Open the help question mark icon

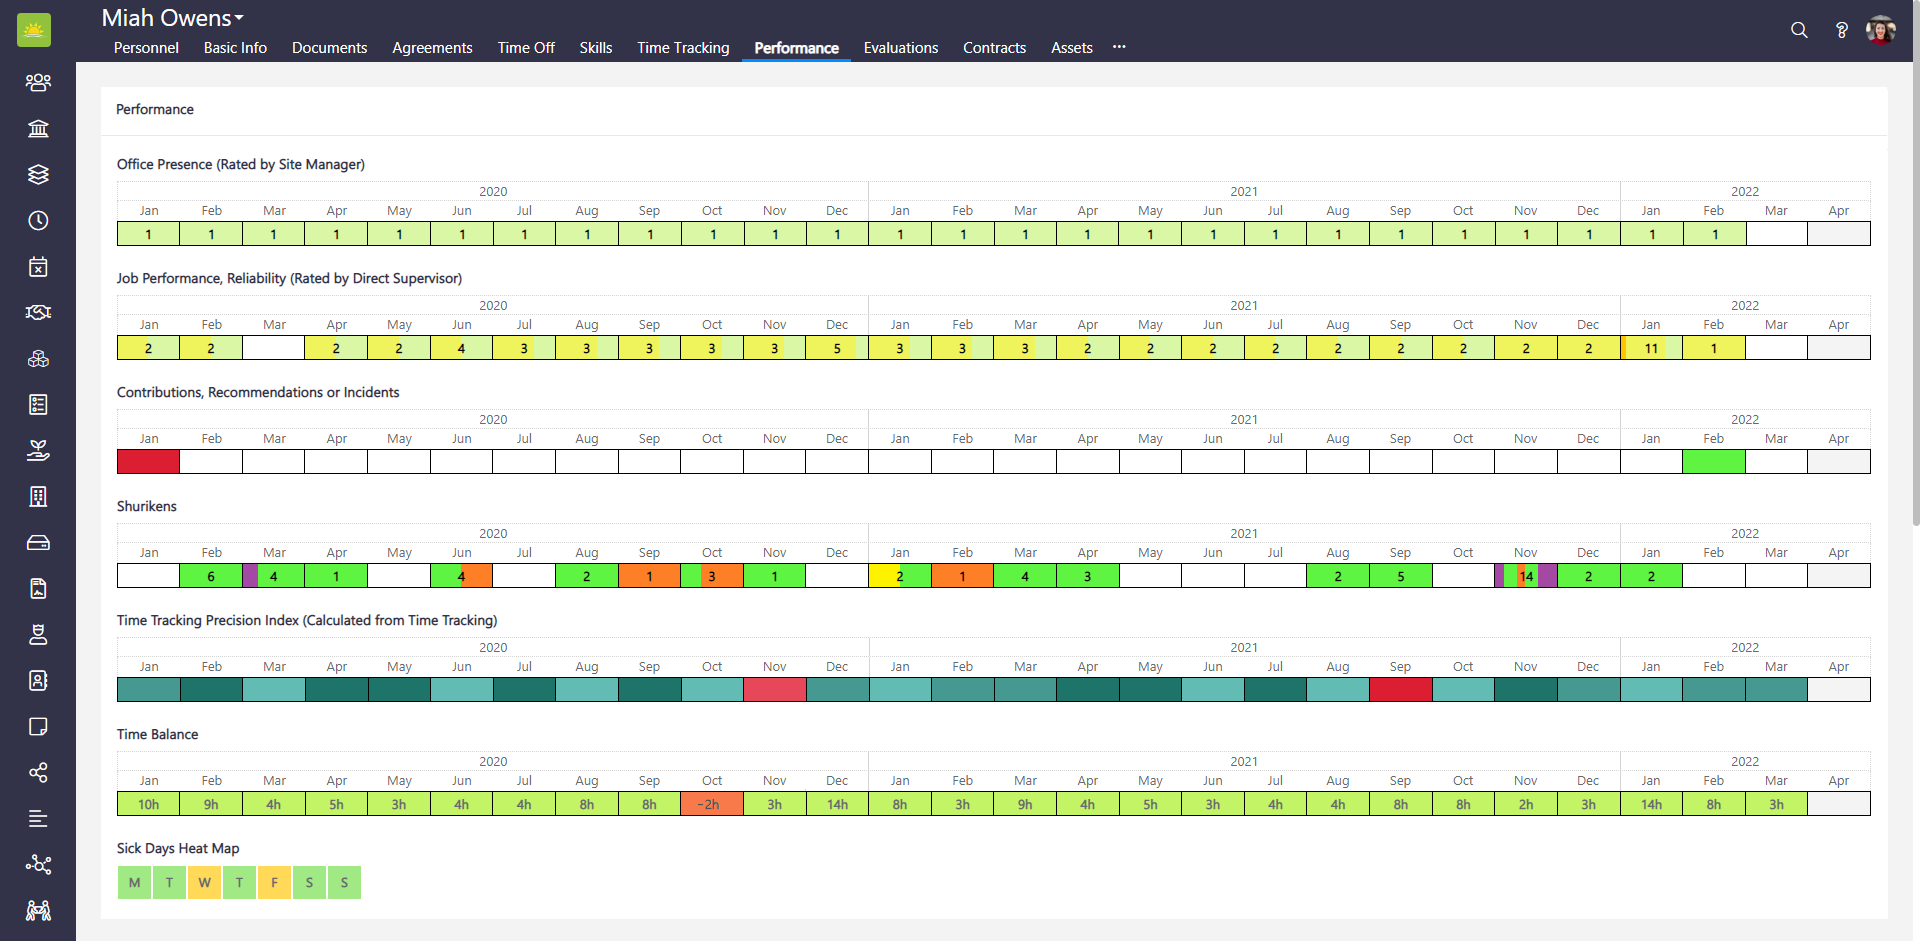point(1841,30)
